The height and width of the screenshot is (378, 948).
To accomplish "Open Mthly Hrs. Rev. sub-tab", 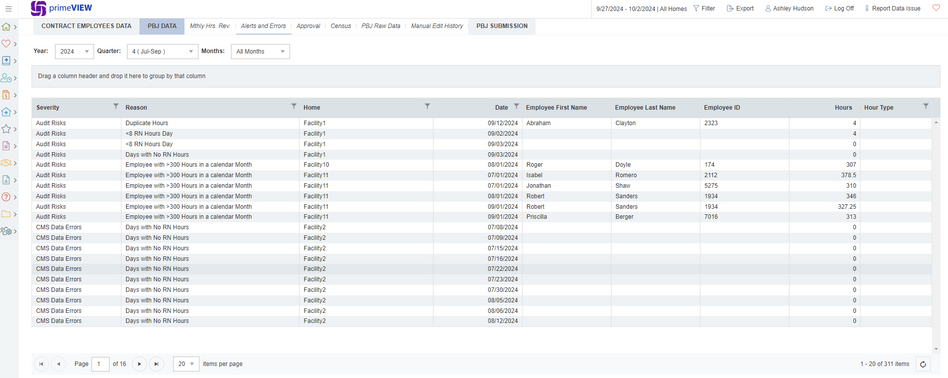I will [x=210, y=26].
